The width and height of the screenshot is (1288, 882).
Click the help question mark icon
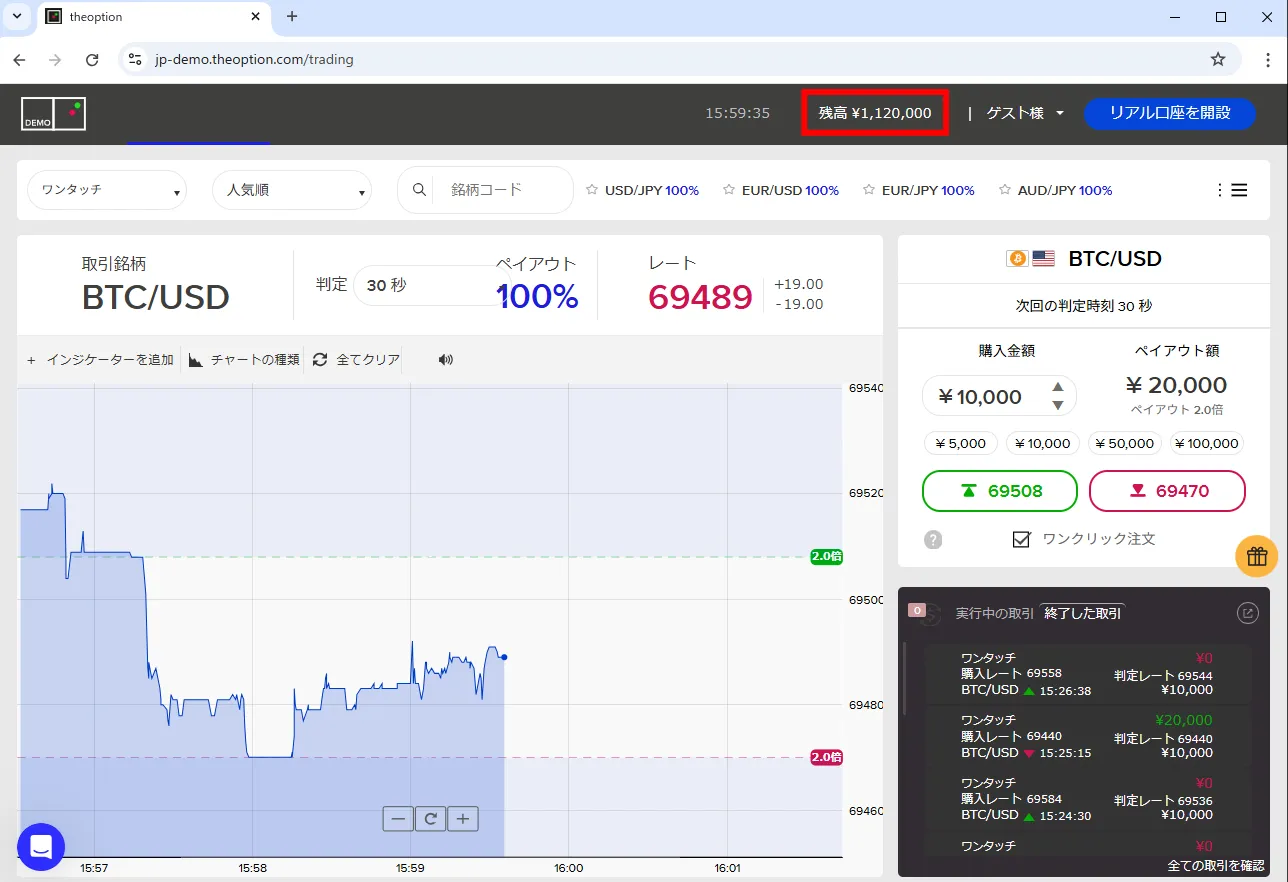click(933, 540)
